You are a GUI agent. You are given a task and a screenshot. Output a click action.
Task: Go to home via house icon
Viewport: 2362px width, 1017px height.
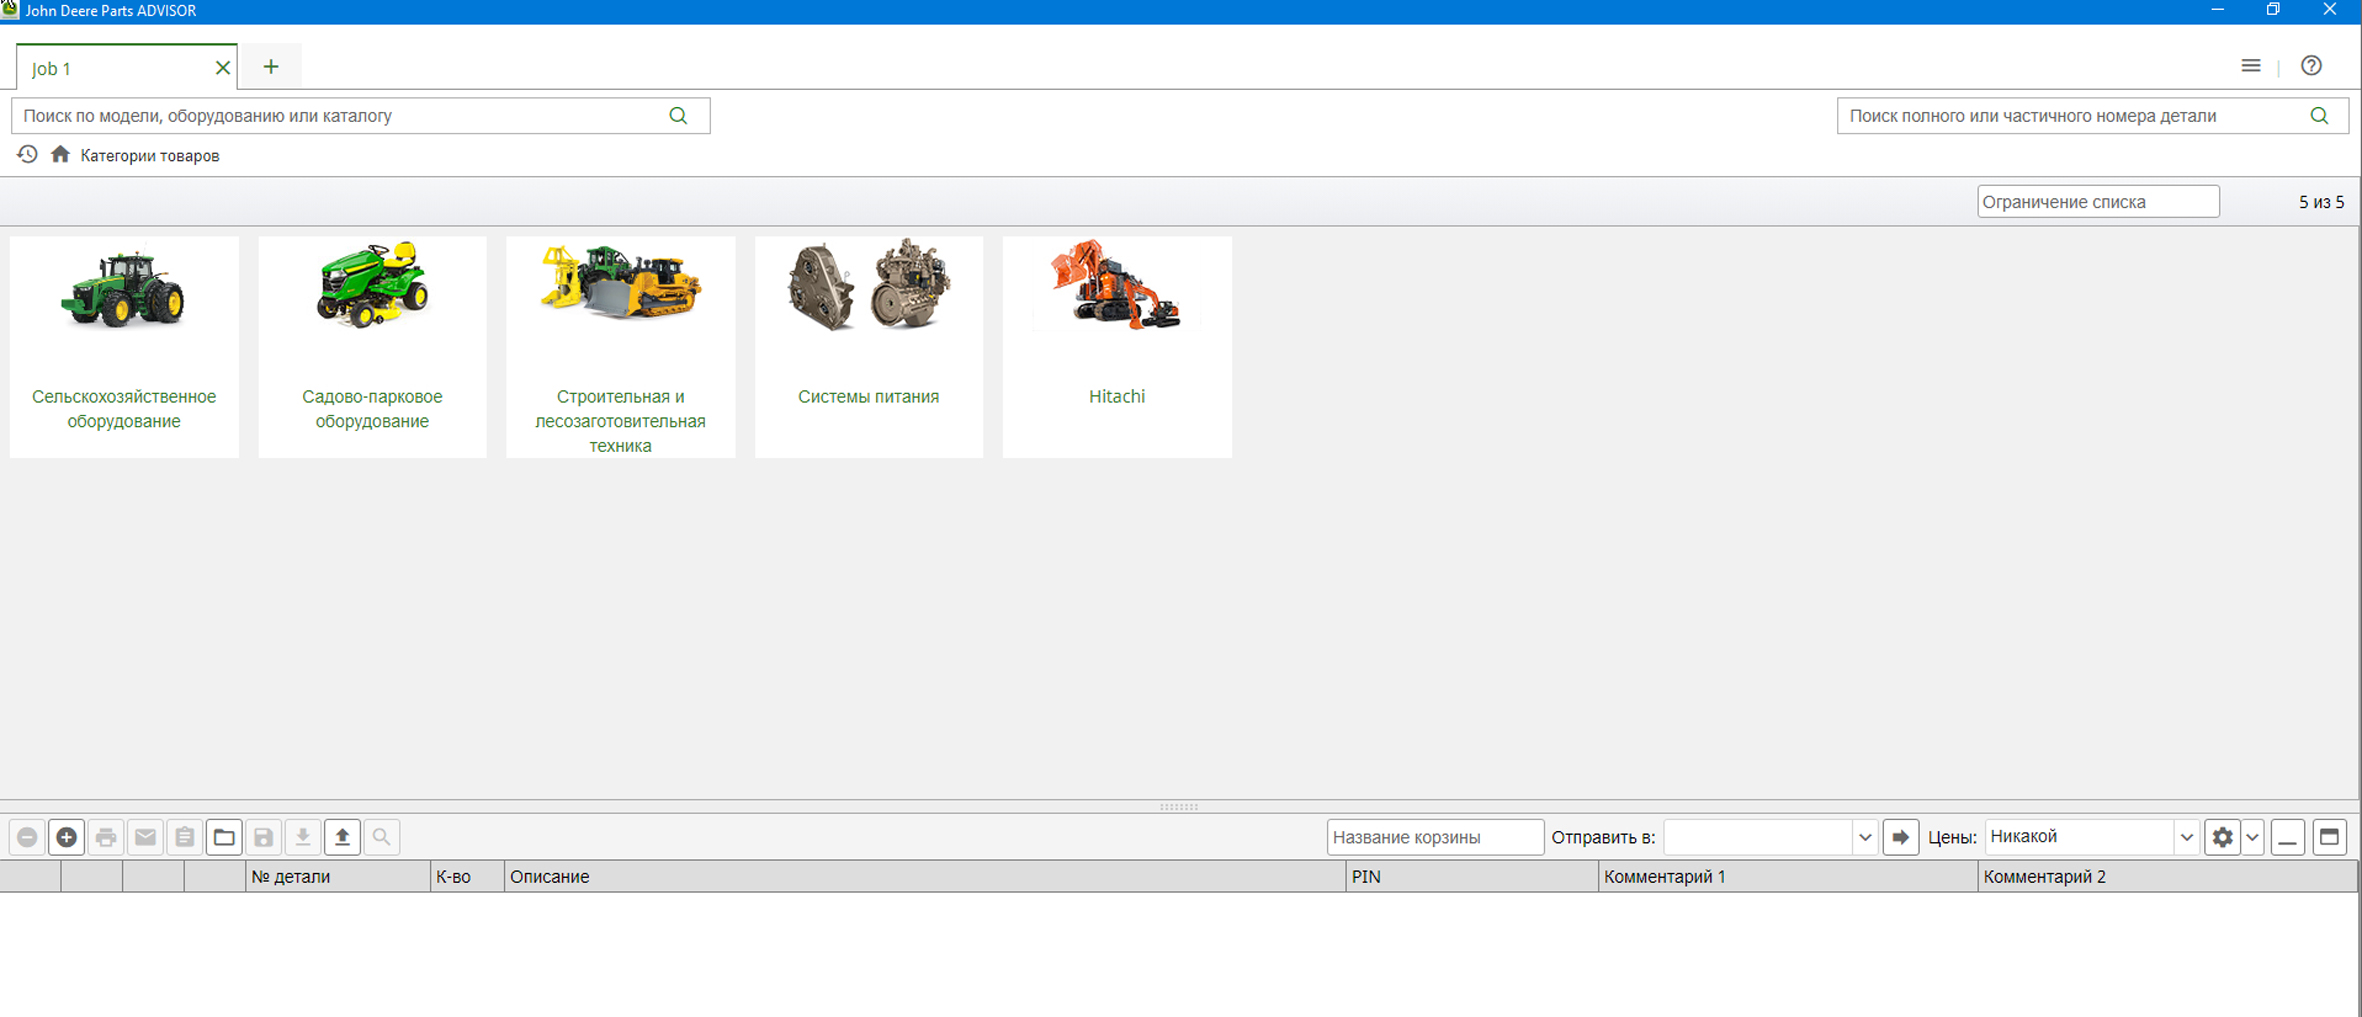(60, 155)
